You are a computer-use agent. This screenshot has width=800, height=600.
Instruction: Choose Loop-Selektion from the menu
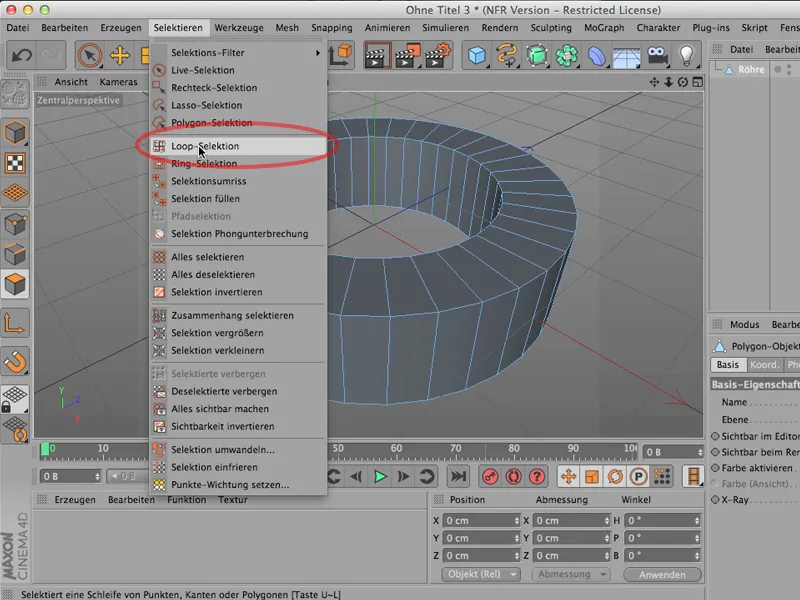pos(205,146)
